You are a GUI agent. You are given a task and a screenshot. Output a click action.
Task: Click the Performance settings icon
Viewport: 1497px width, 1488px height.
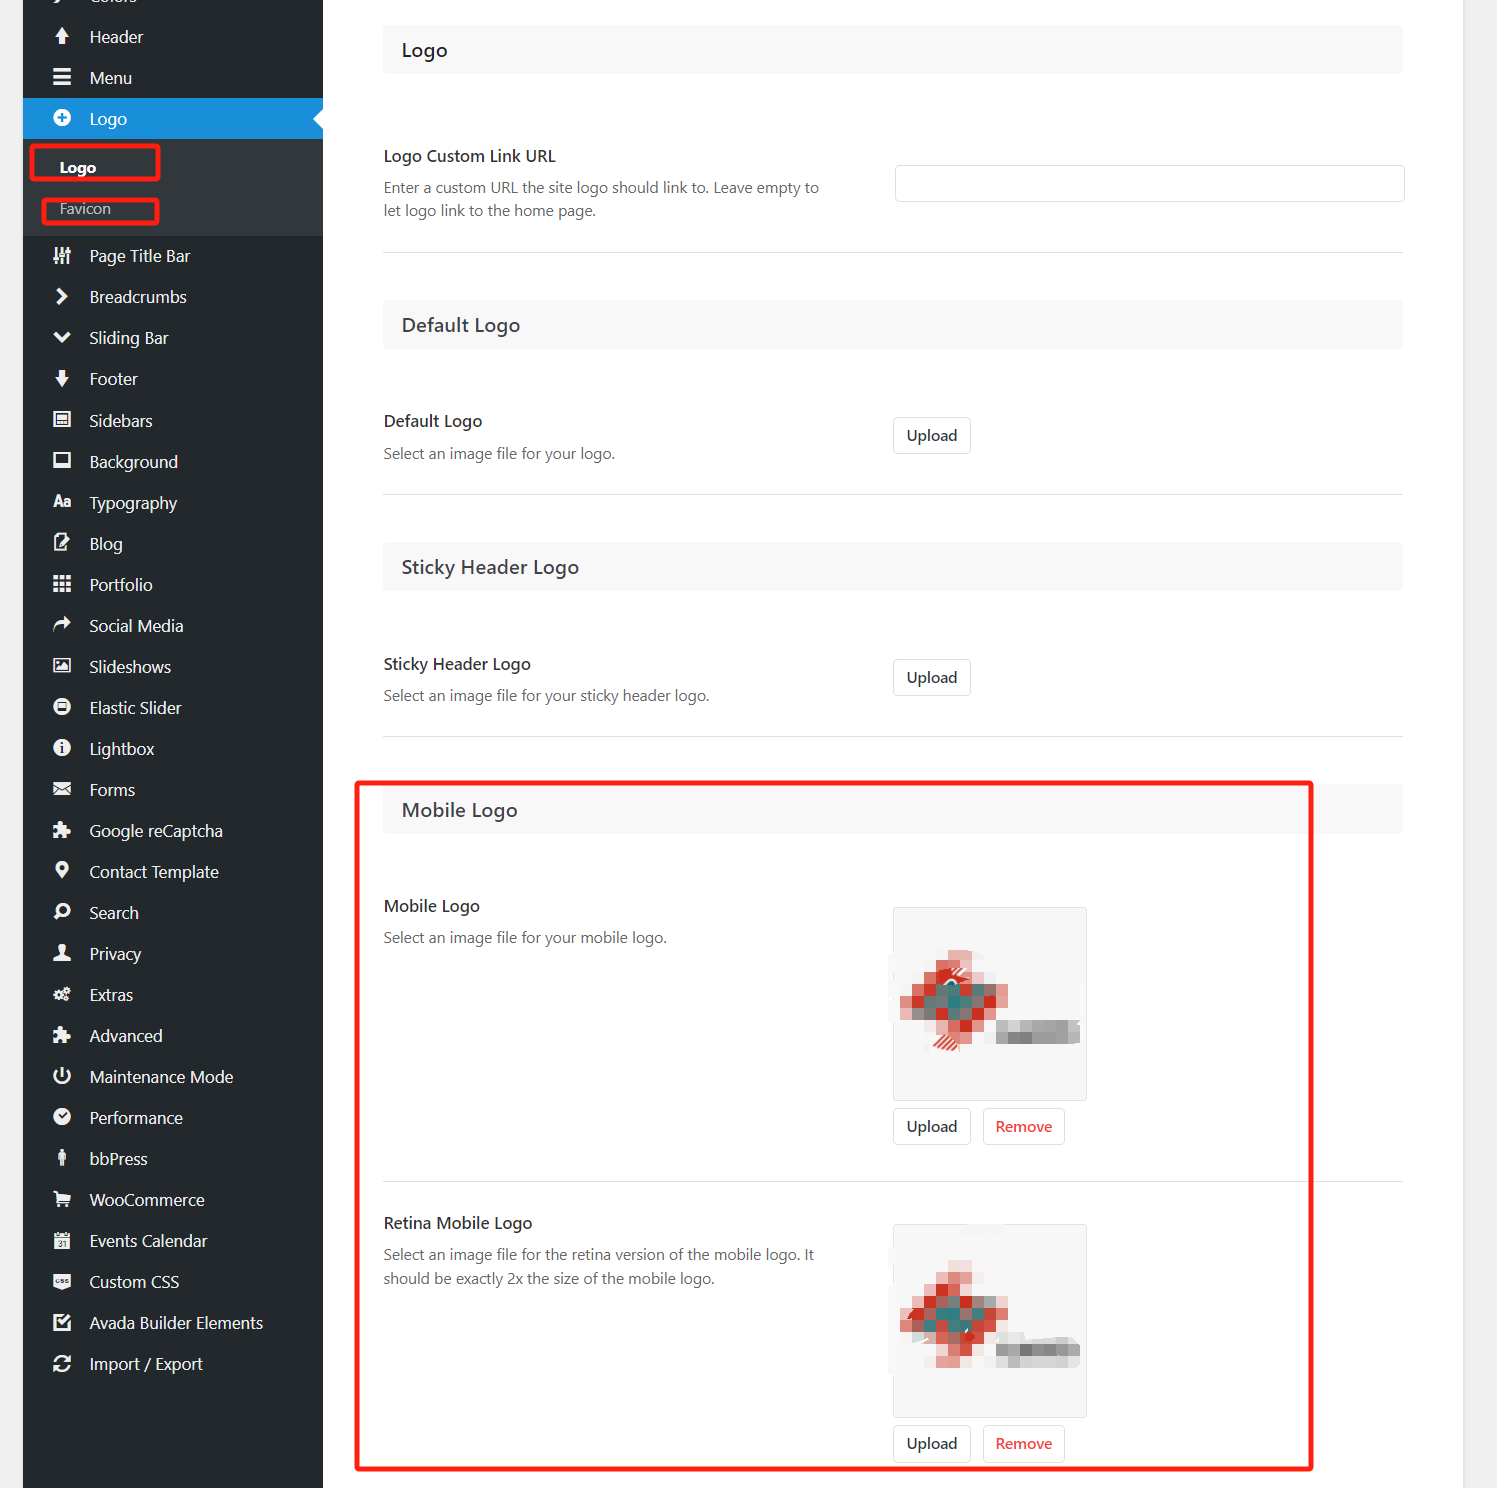[x=62, y=1117]
